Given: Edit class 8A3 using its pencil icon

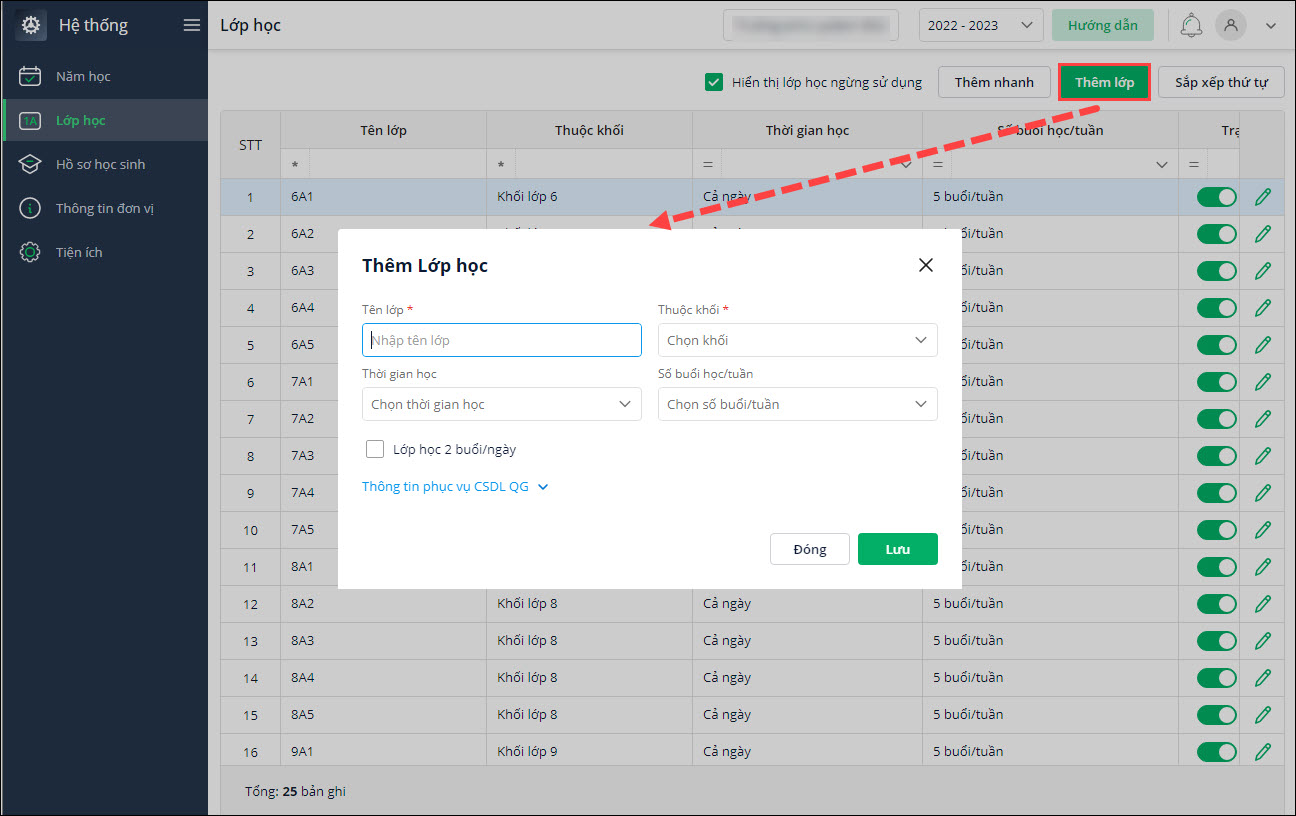Looking at the screenshot, I should (x=1263, y=640).
